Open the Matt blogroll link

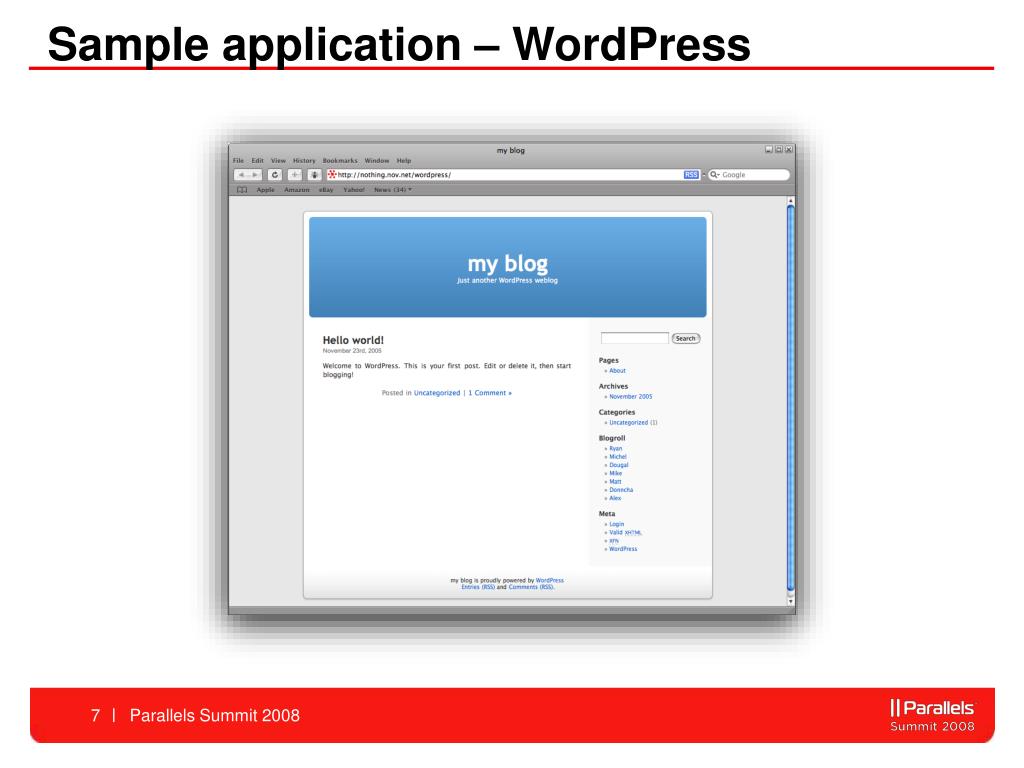pyautogui.click(x=615, y=481)
